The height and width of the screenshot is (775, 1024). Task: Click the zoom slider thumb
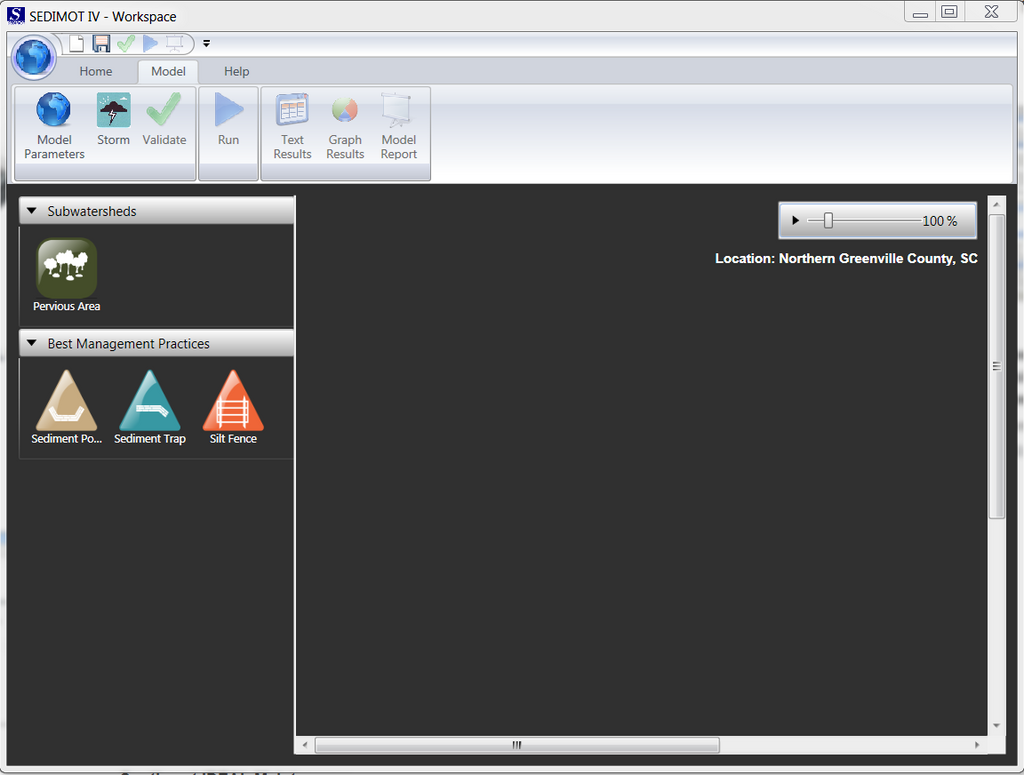coord(828,221)
